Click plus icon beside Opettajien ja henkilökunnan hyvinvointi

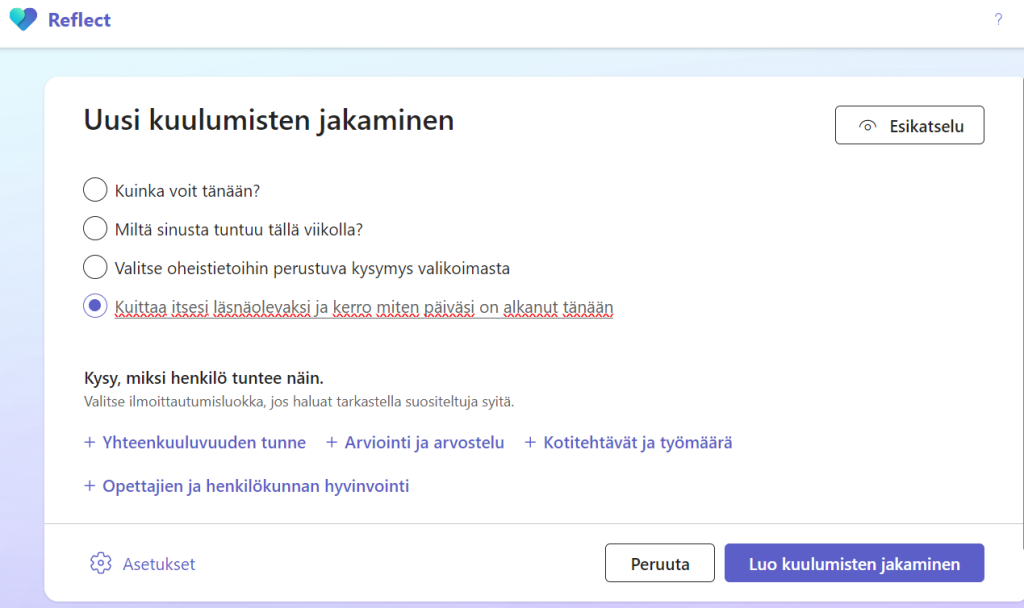(x=89, y=486)
